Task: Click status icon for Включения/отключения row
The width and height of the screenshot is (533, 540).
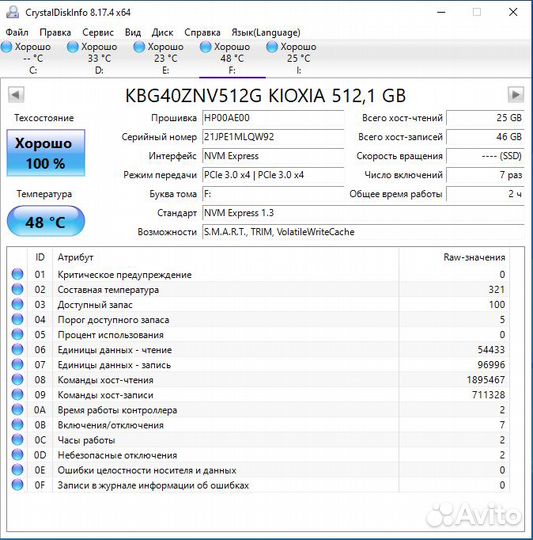Action: pos(17,425)
